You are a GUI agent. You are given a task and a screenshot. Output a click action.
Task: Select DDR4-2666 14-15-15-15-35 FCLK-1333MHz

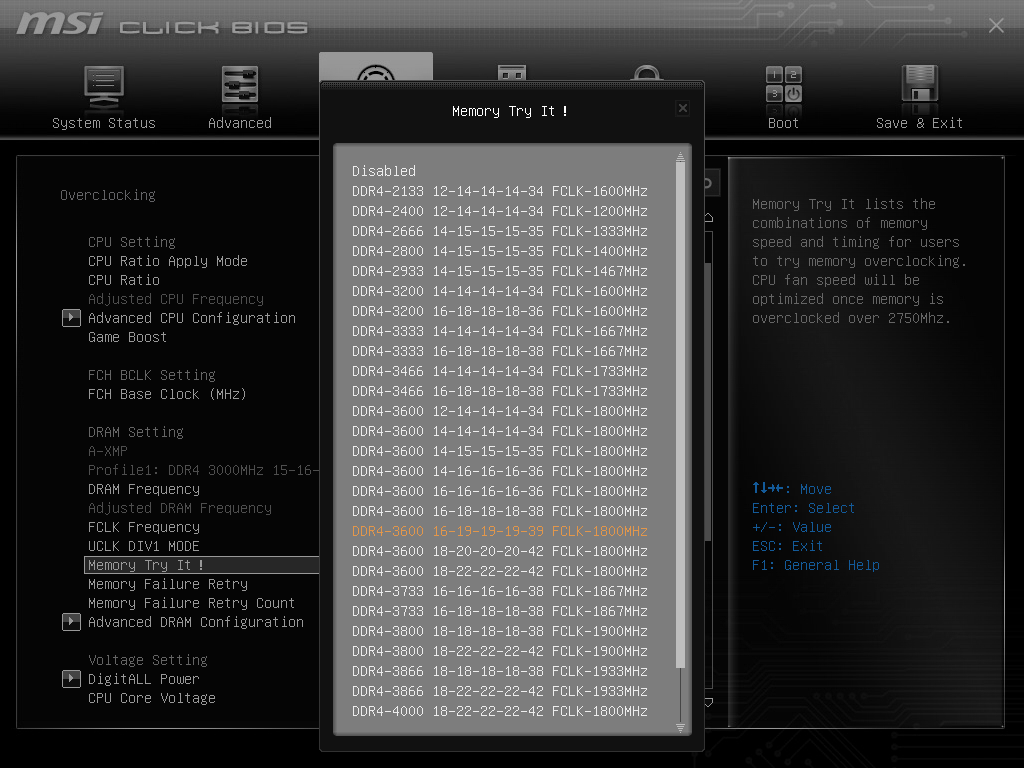pyautogui.click(x=500, y=231)
